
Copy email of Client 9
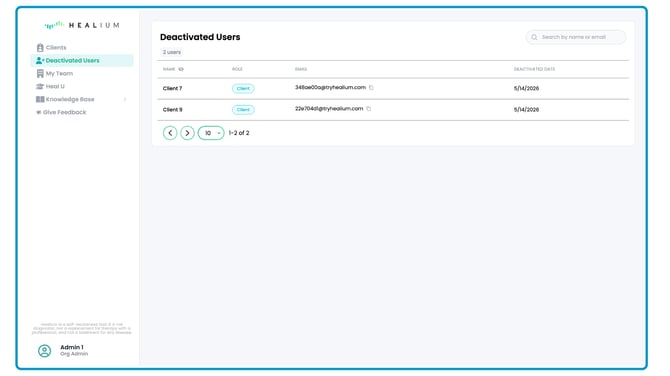click(x=369, y=109)
